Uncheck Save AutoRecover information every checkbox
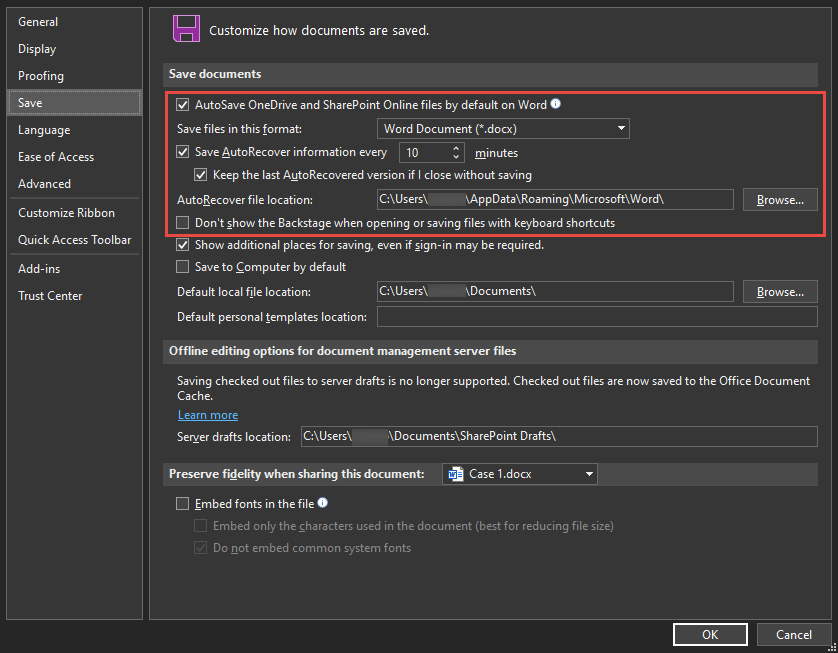 click(x=183, y=152)
